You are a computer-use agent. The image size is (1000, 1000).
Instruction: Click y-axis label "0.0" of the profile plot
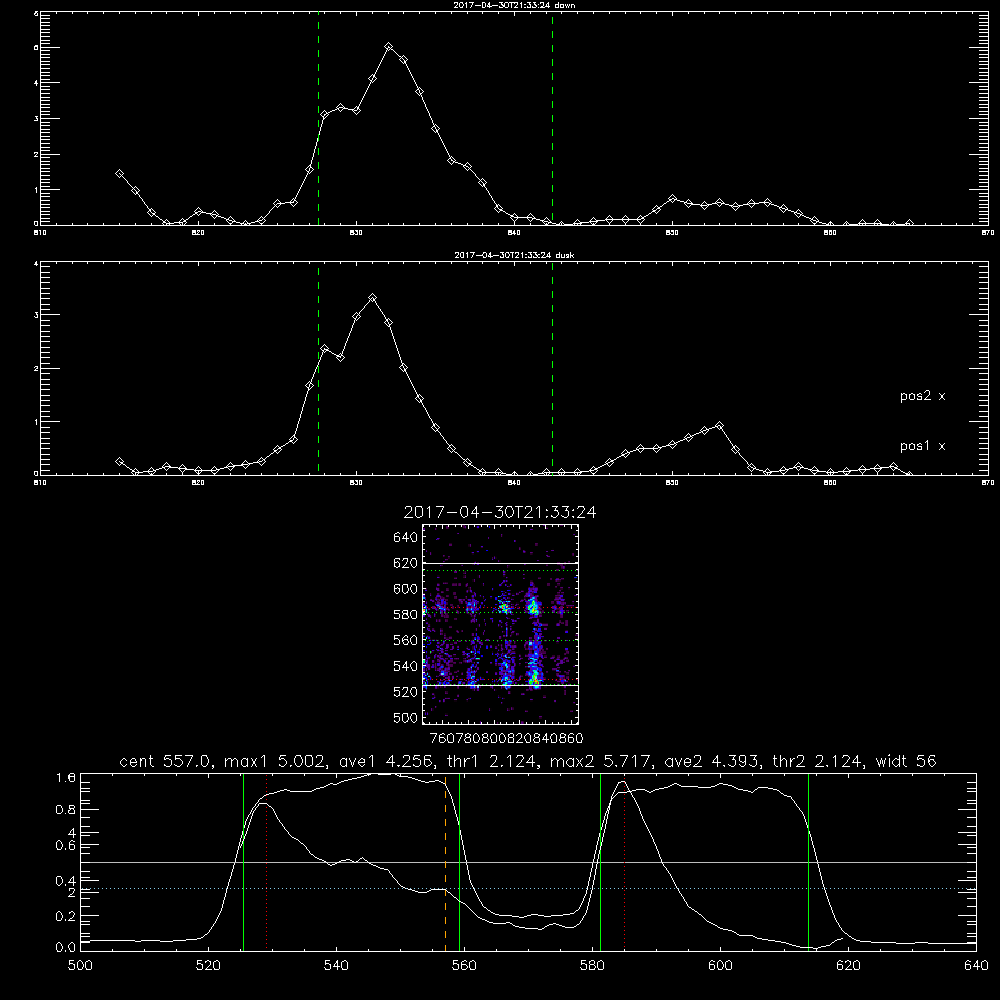66,948
